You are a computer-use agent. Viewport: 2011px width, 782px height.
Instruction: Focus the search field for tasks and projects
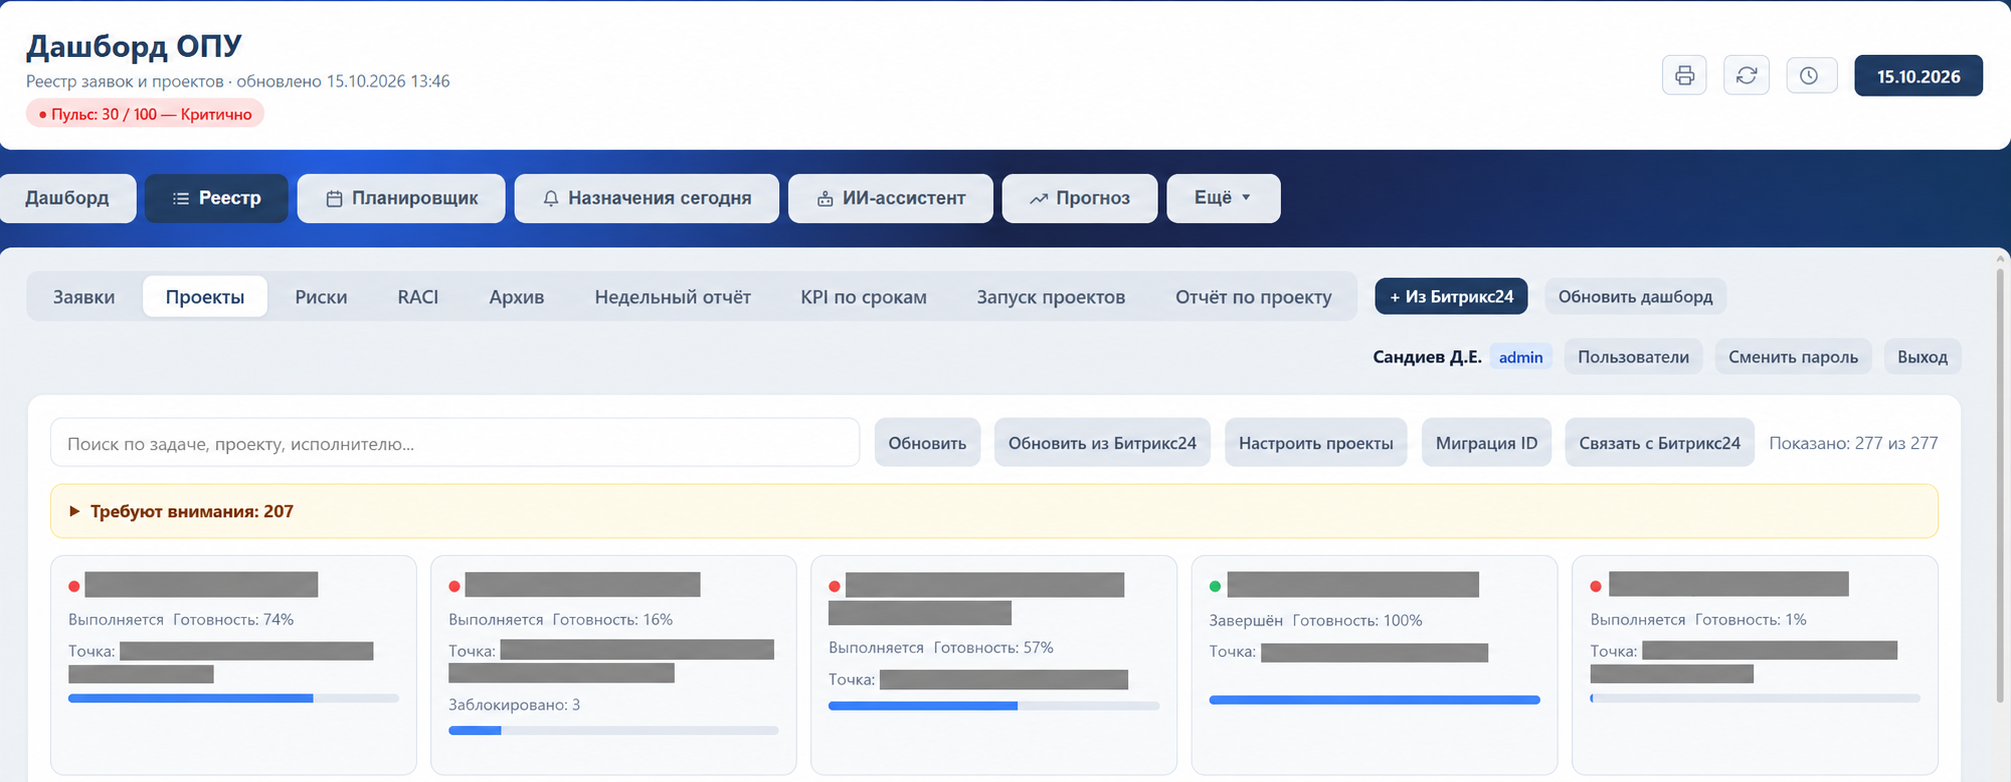coord(455,443)
